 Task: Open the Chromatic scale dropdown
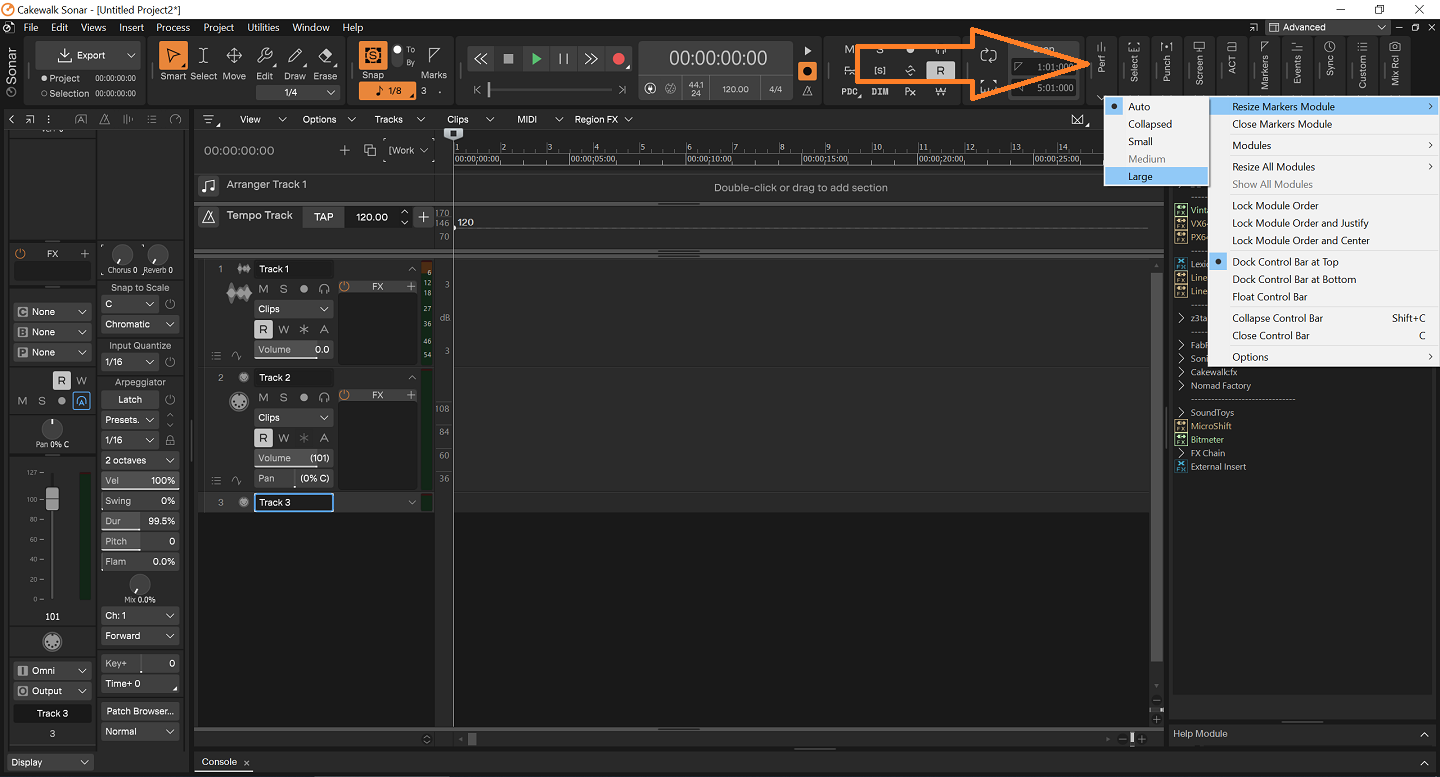point(140,324)
